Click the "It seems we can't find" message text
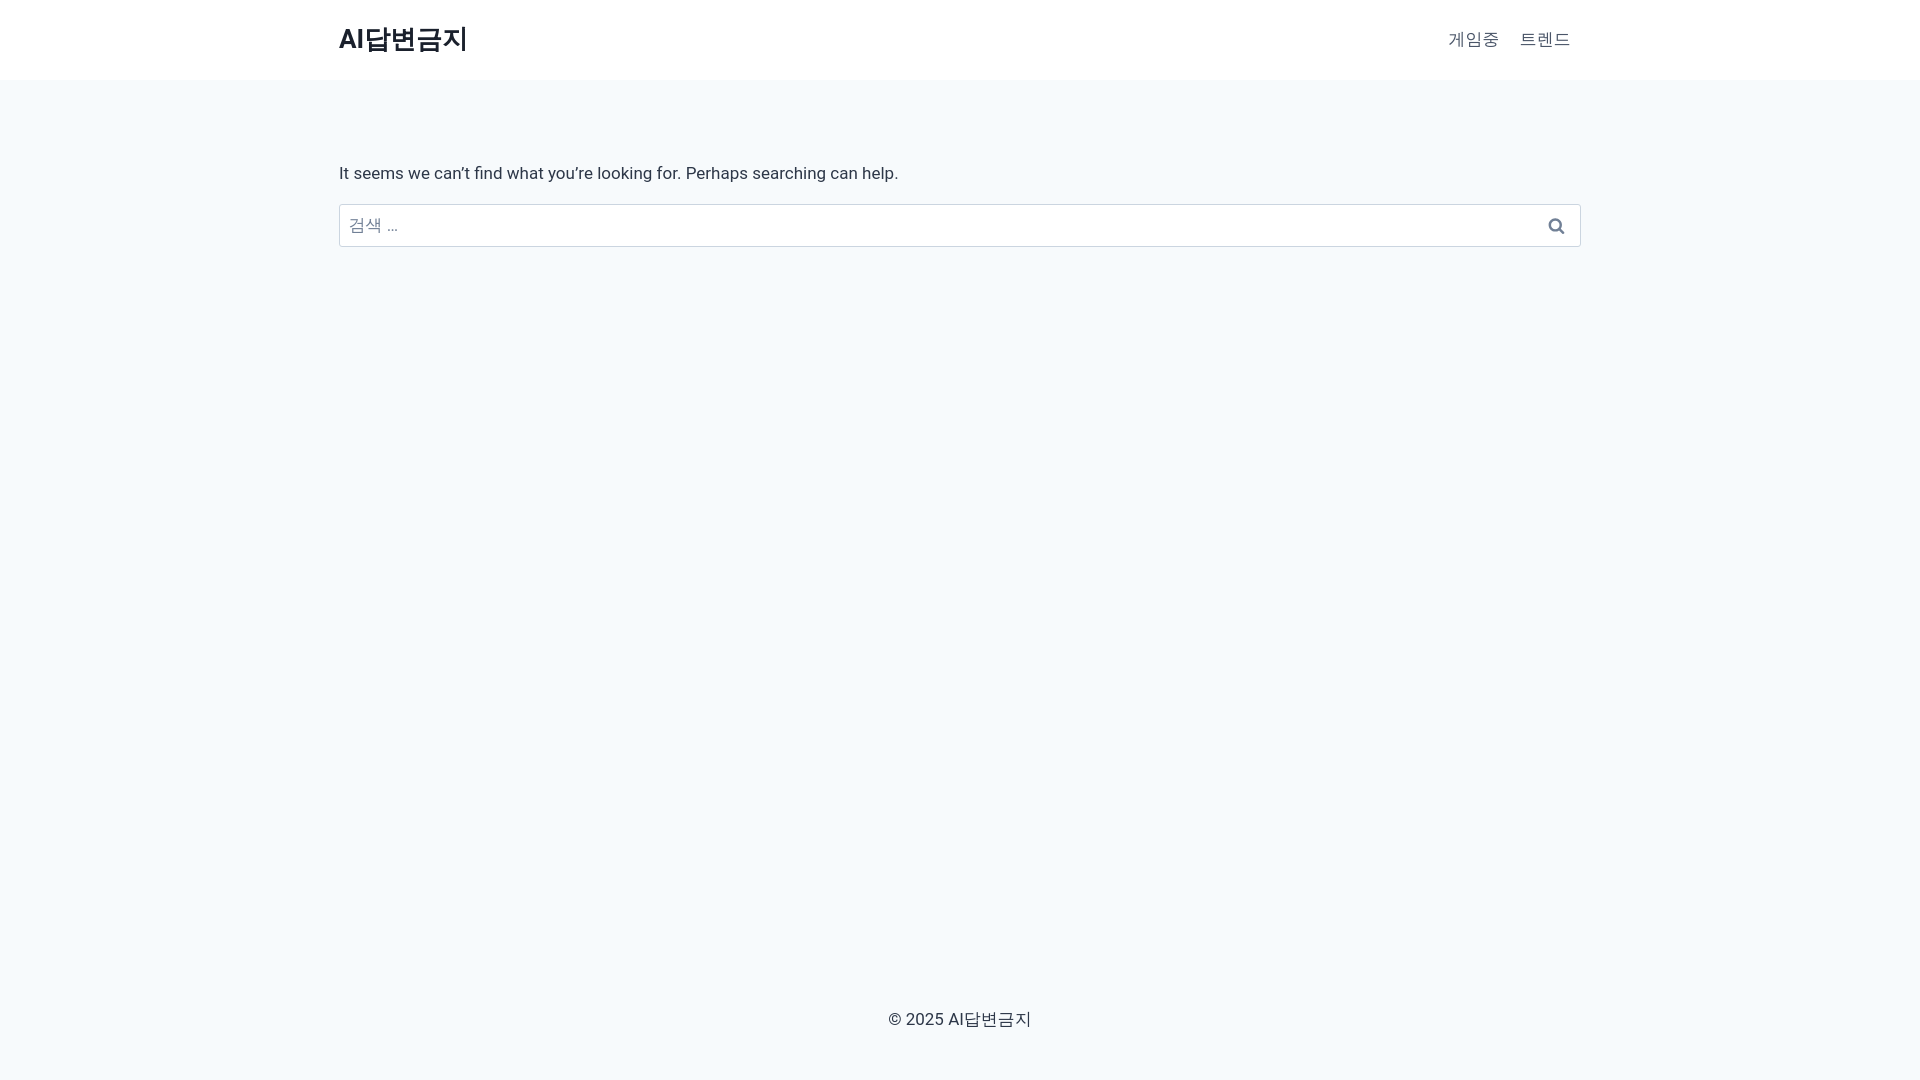This screenshot has height=1080, width=1920. point(618,173)
